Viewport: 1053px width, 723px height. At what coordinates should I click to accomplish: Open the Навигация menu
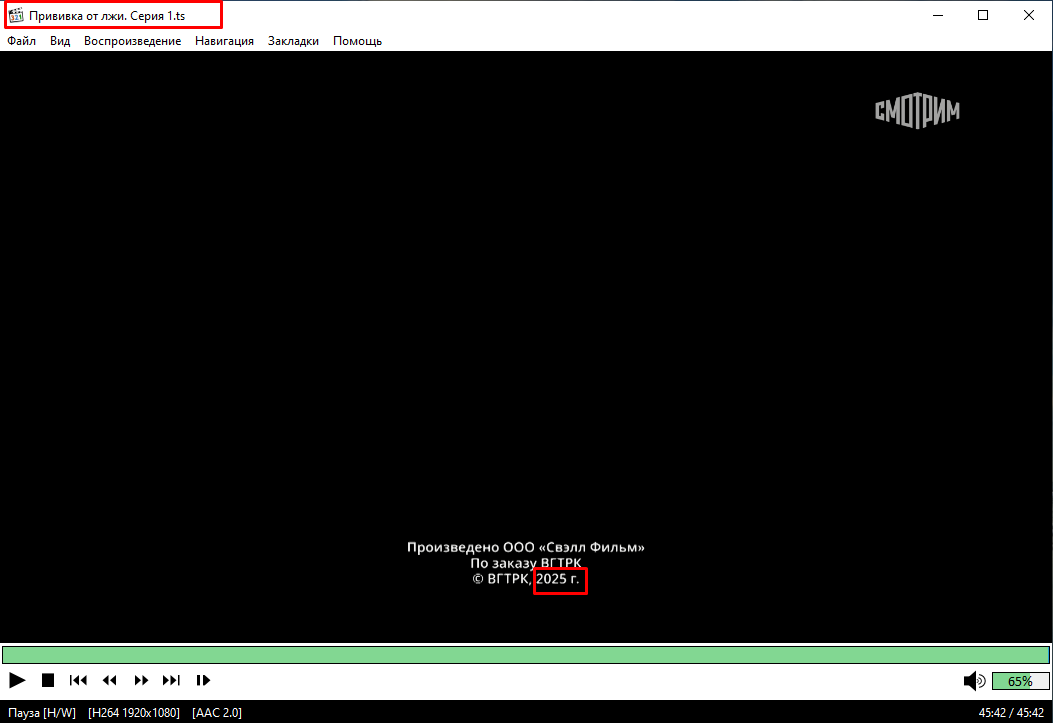tap(224, 41)
